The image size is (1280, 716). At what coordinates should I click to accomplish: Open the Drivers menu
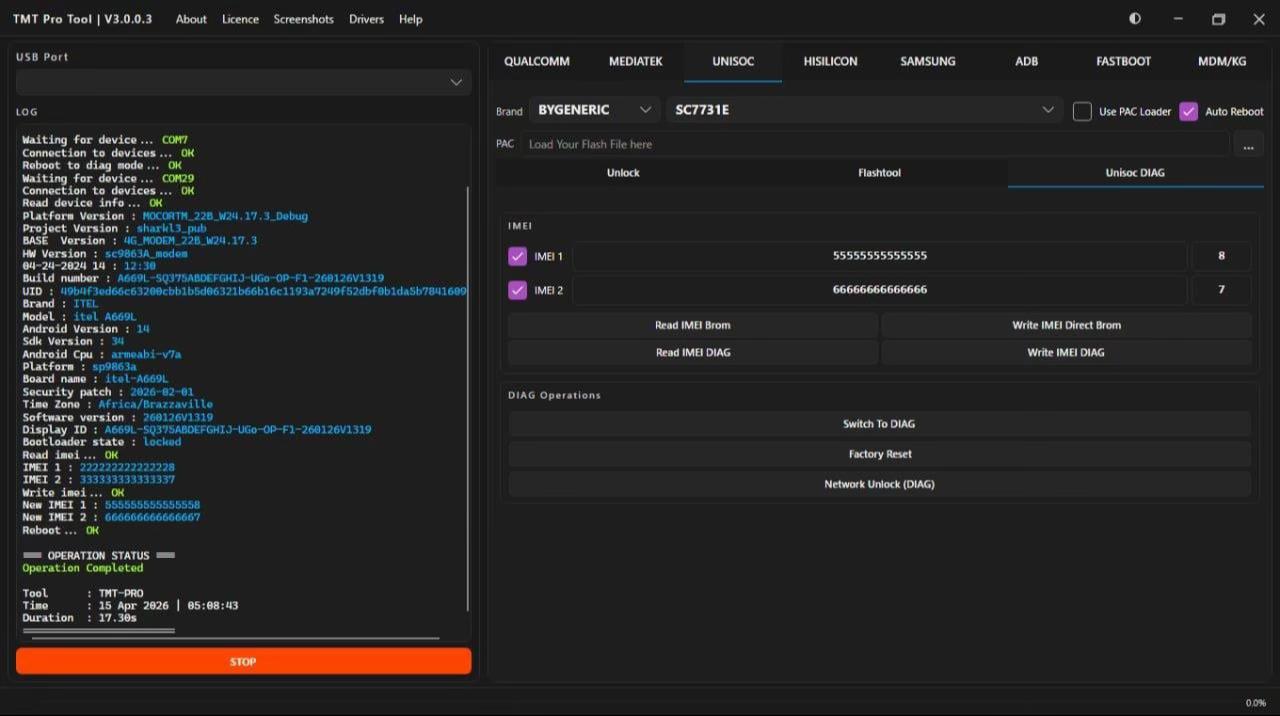pos(366,19)
